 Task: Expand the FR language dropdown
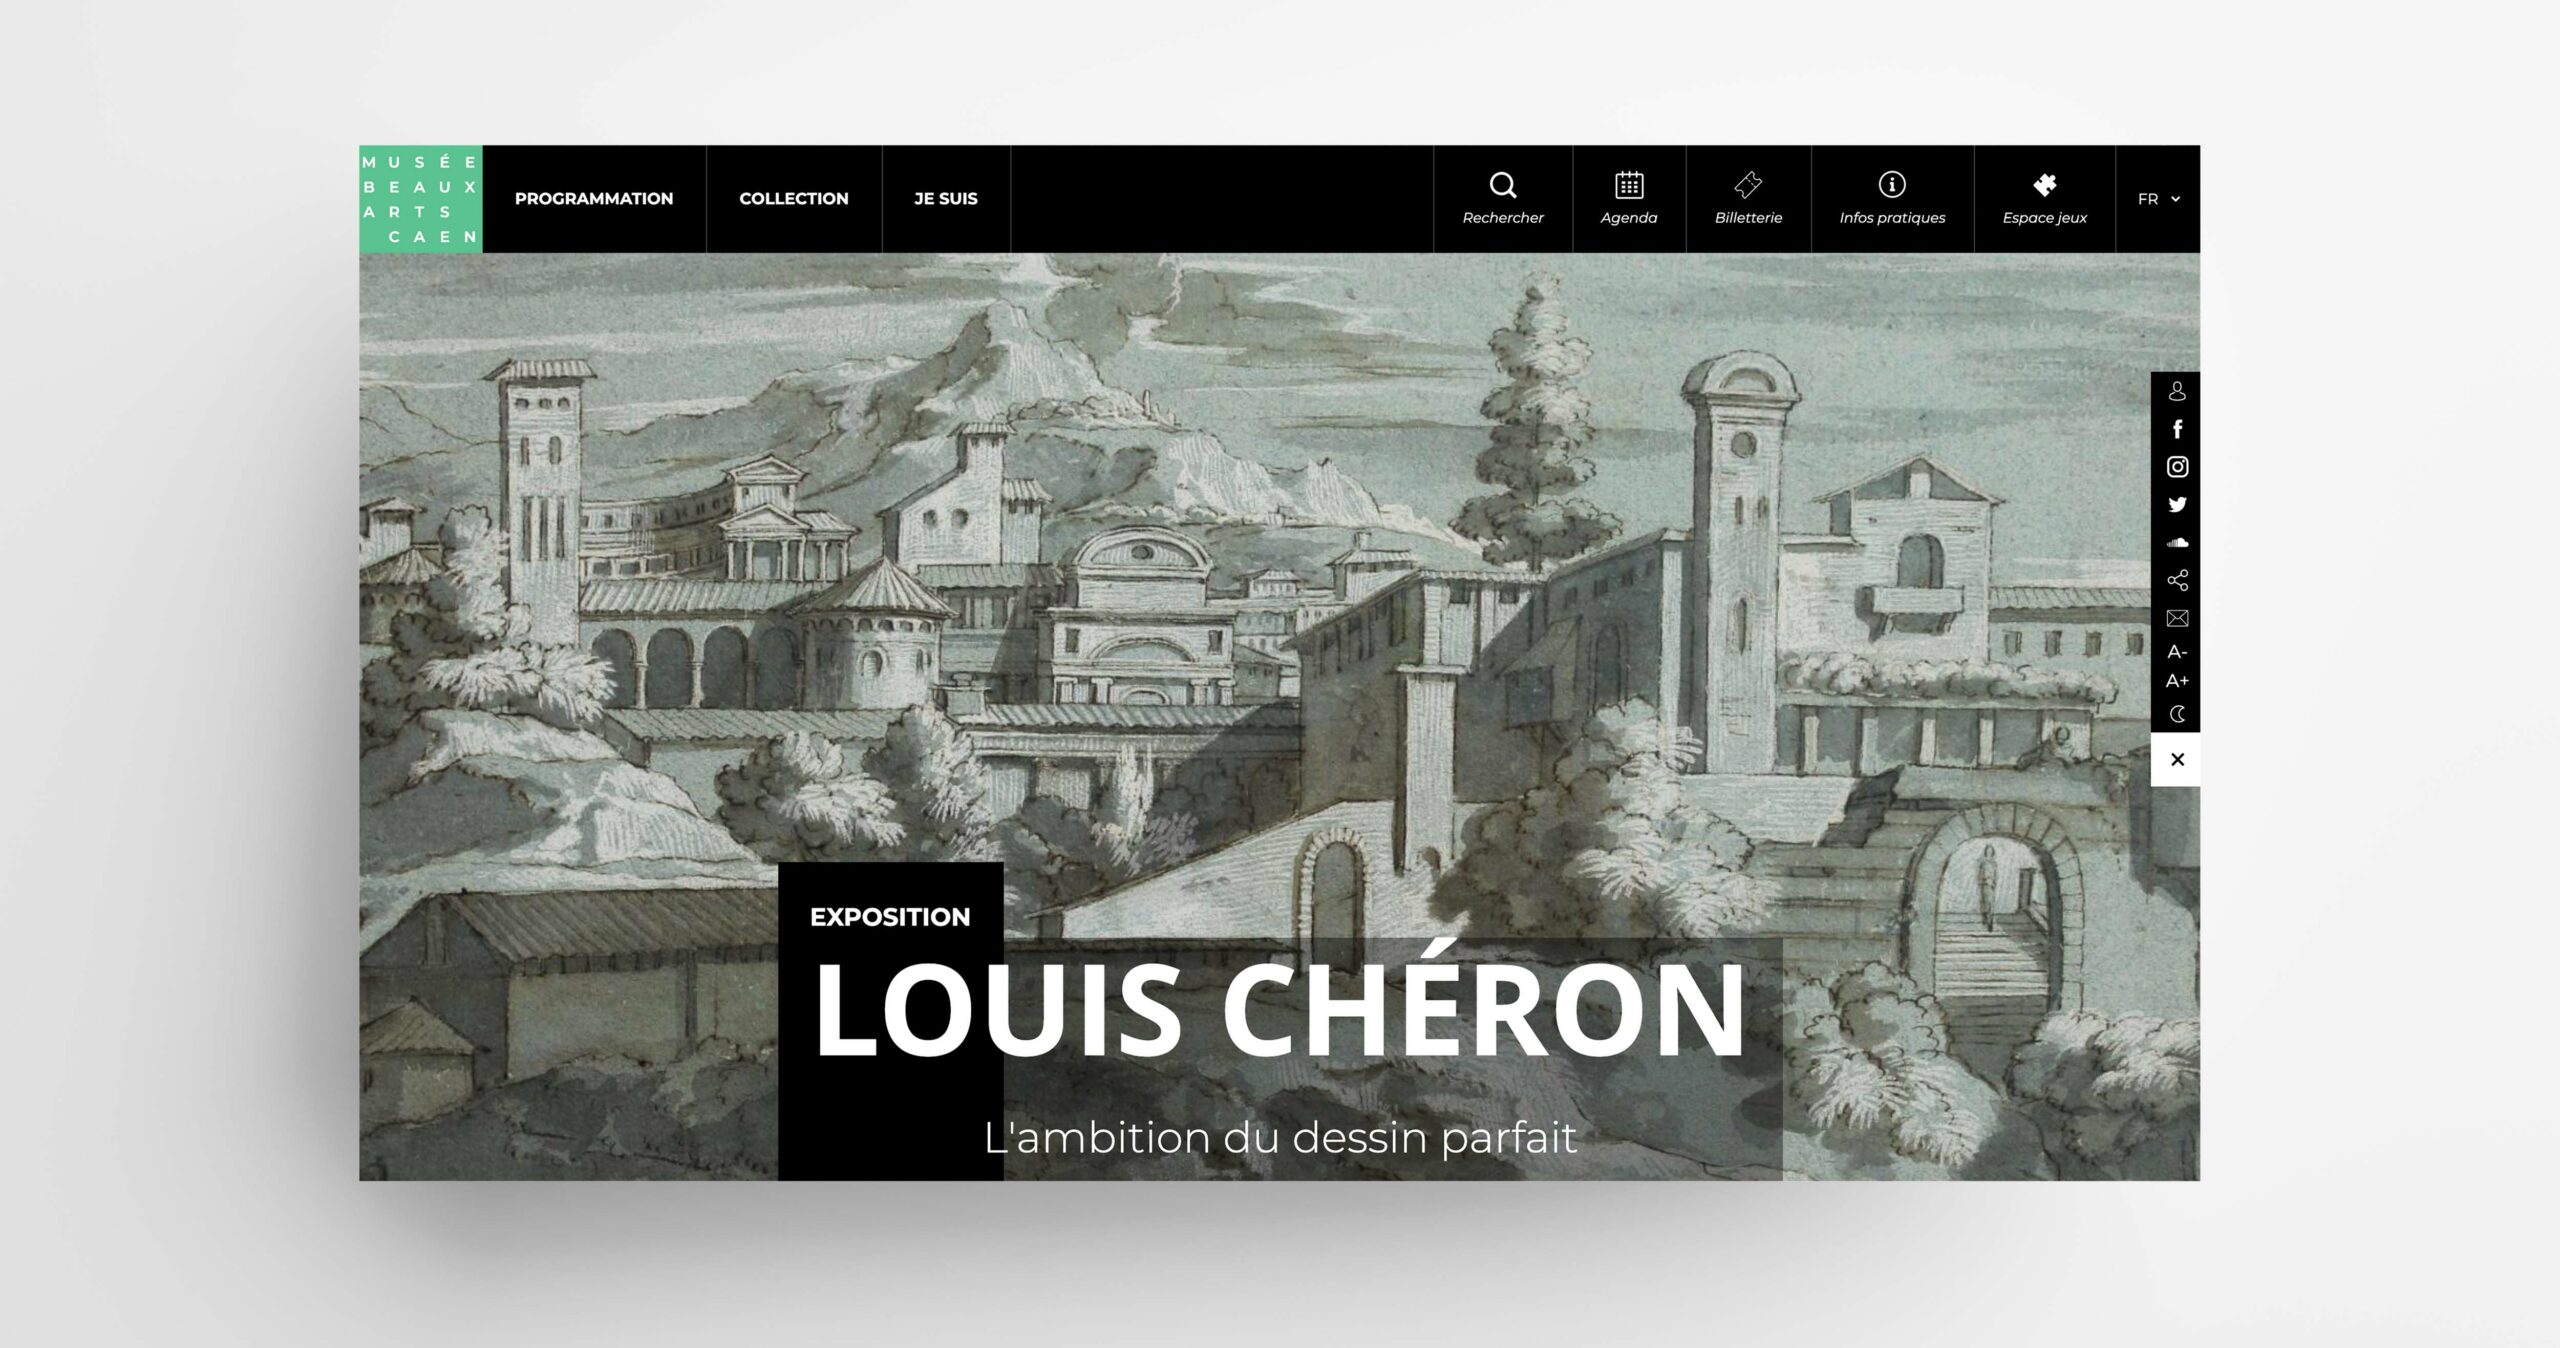(2158, 199)
